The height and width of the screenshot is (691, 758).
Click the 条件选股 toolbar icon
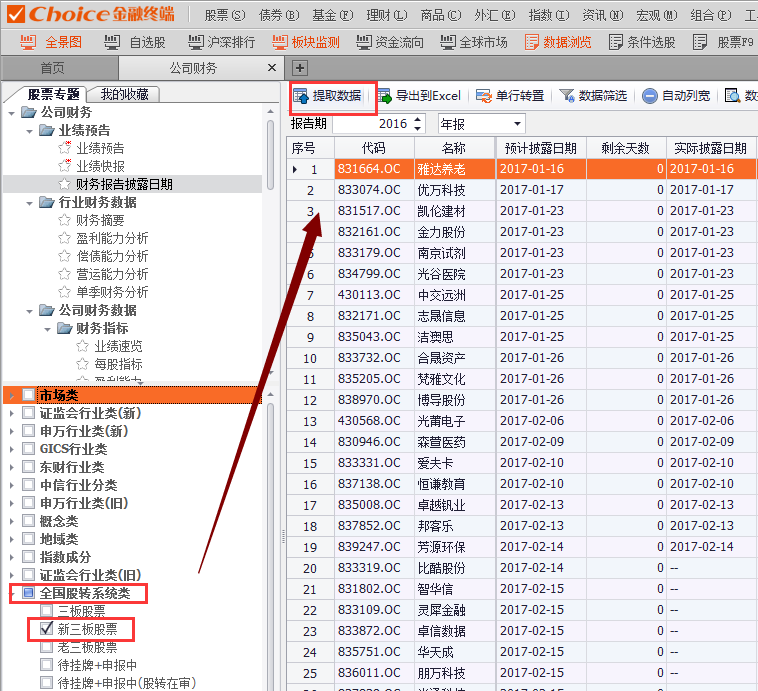tap(616, 43)
